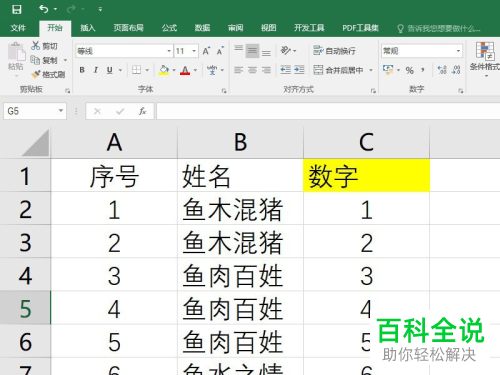Click the insert function fx icon
Viewport: 500px width, 375px height.
click(x=142, y=111)
